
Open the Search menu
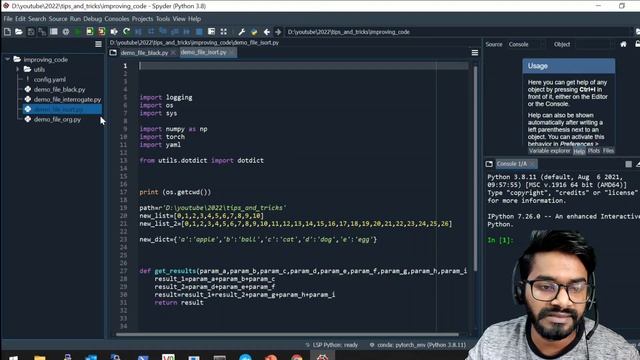pyautogui.click(x=37, y=19)
